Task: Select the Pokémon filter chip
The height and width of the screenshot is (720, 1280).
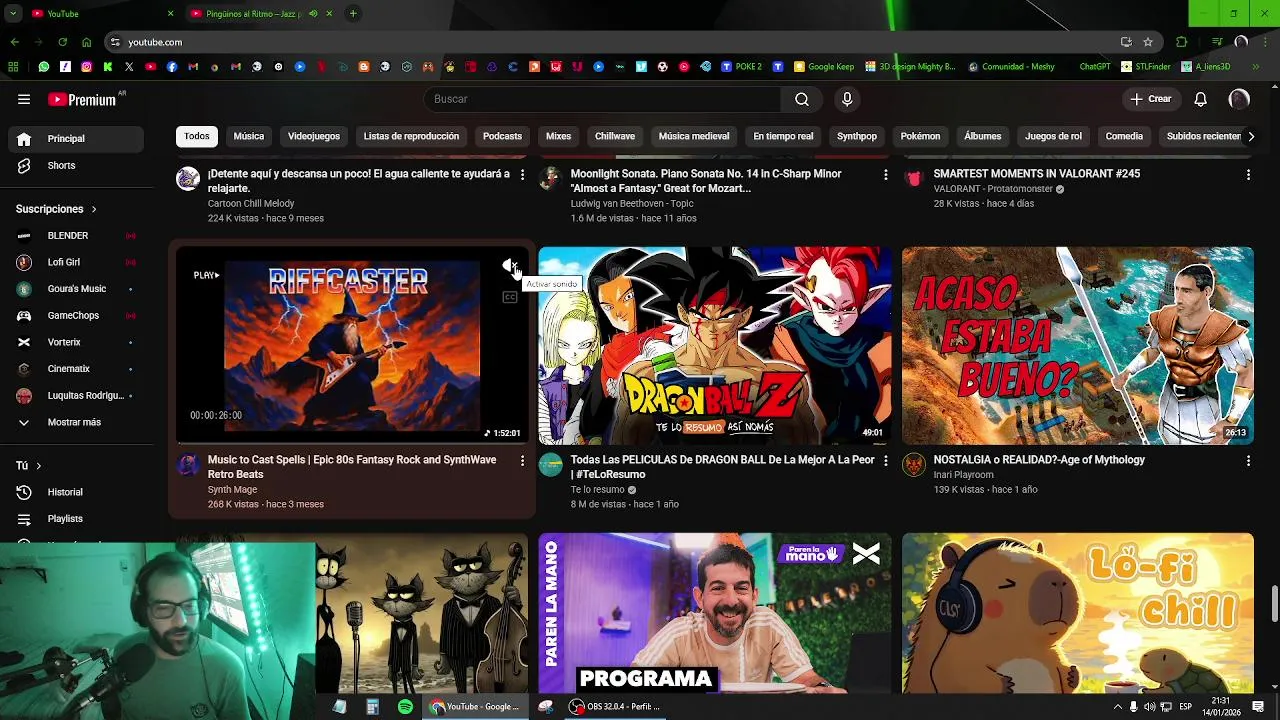Action: (920, 136)
